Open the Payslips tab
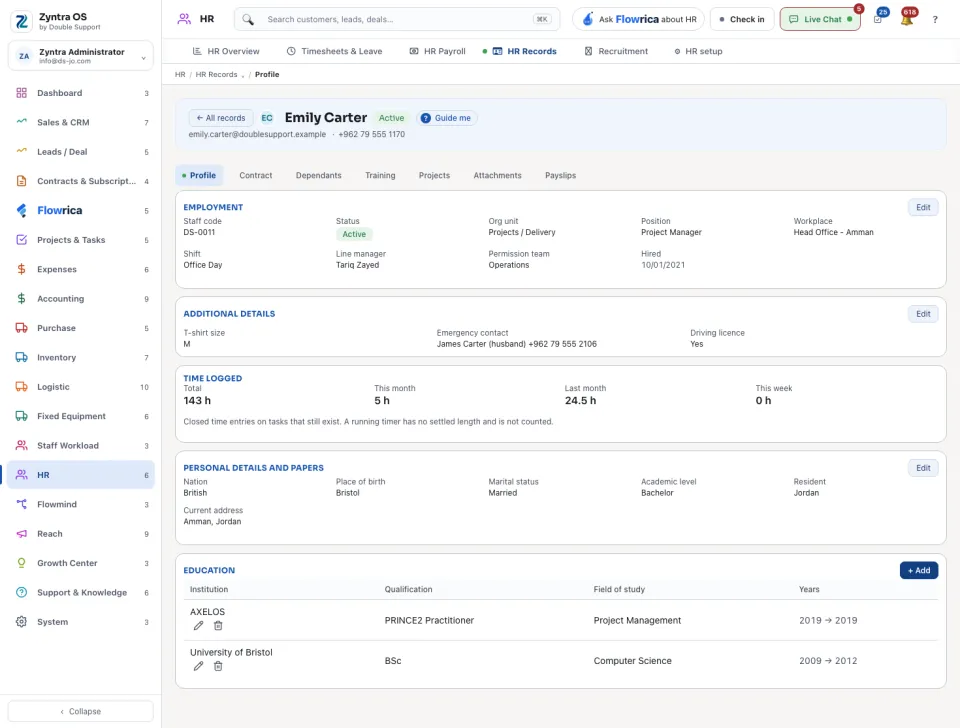Viewport: 960px width, 728px height. 560,175
